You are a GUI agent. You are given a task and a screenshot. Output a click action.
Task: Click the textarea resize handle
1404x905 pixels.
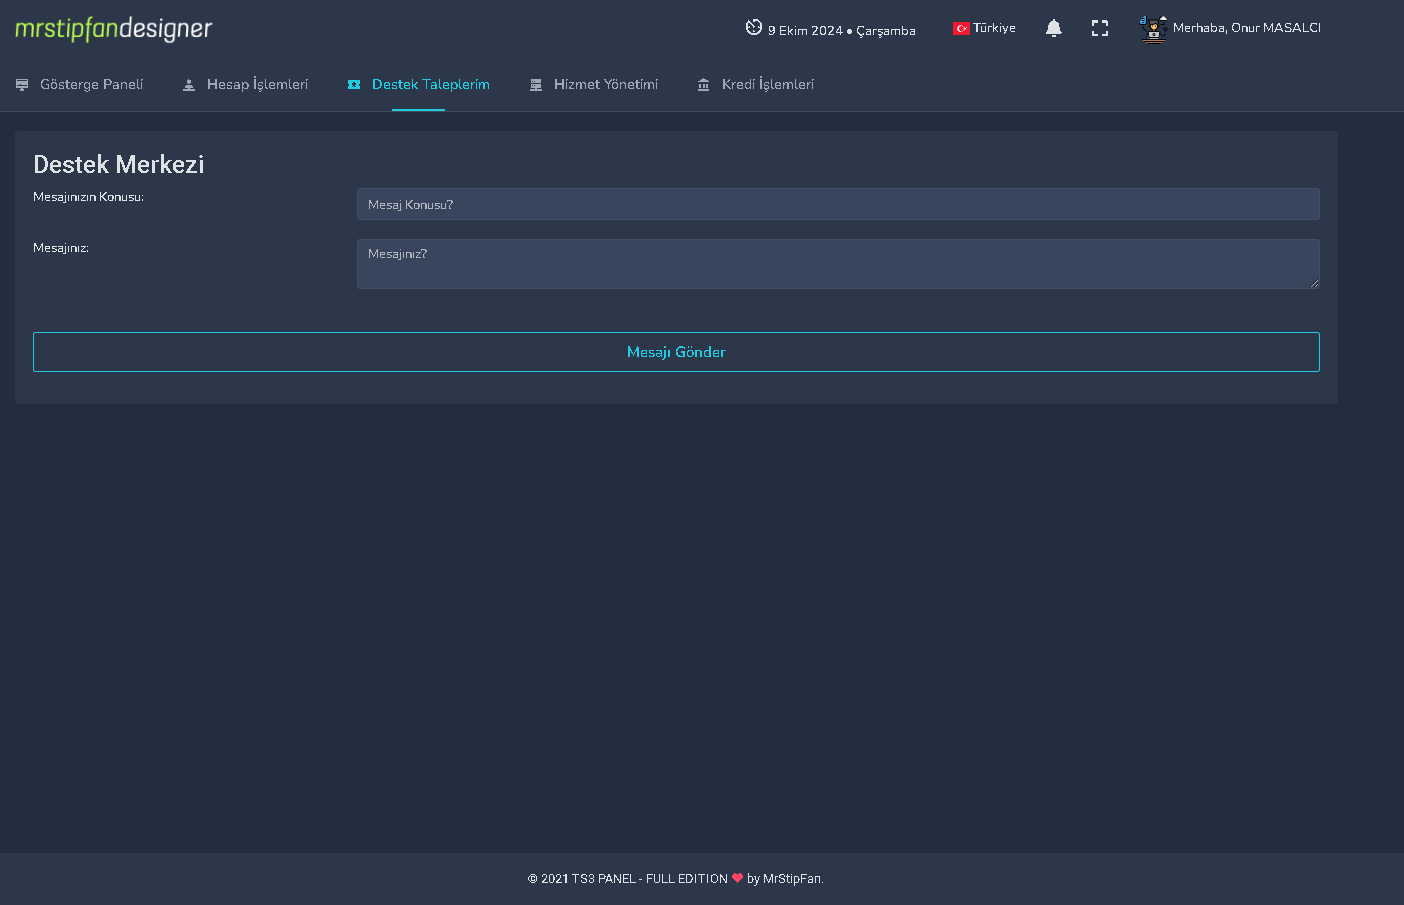pos(1314,283)
